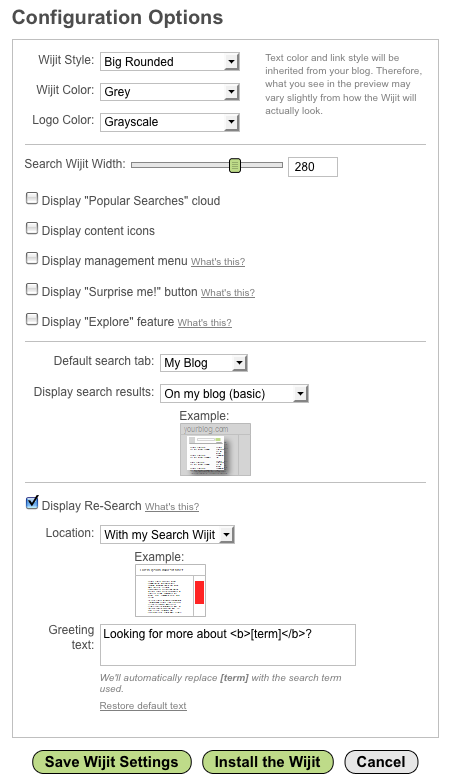The height and width of the screenshot is (782, 452).
Task: Tick Display management menu checkbox
Action: click(32, 258)
